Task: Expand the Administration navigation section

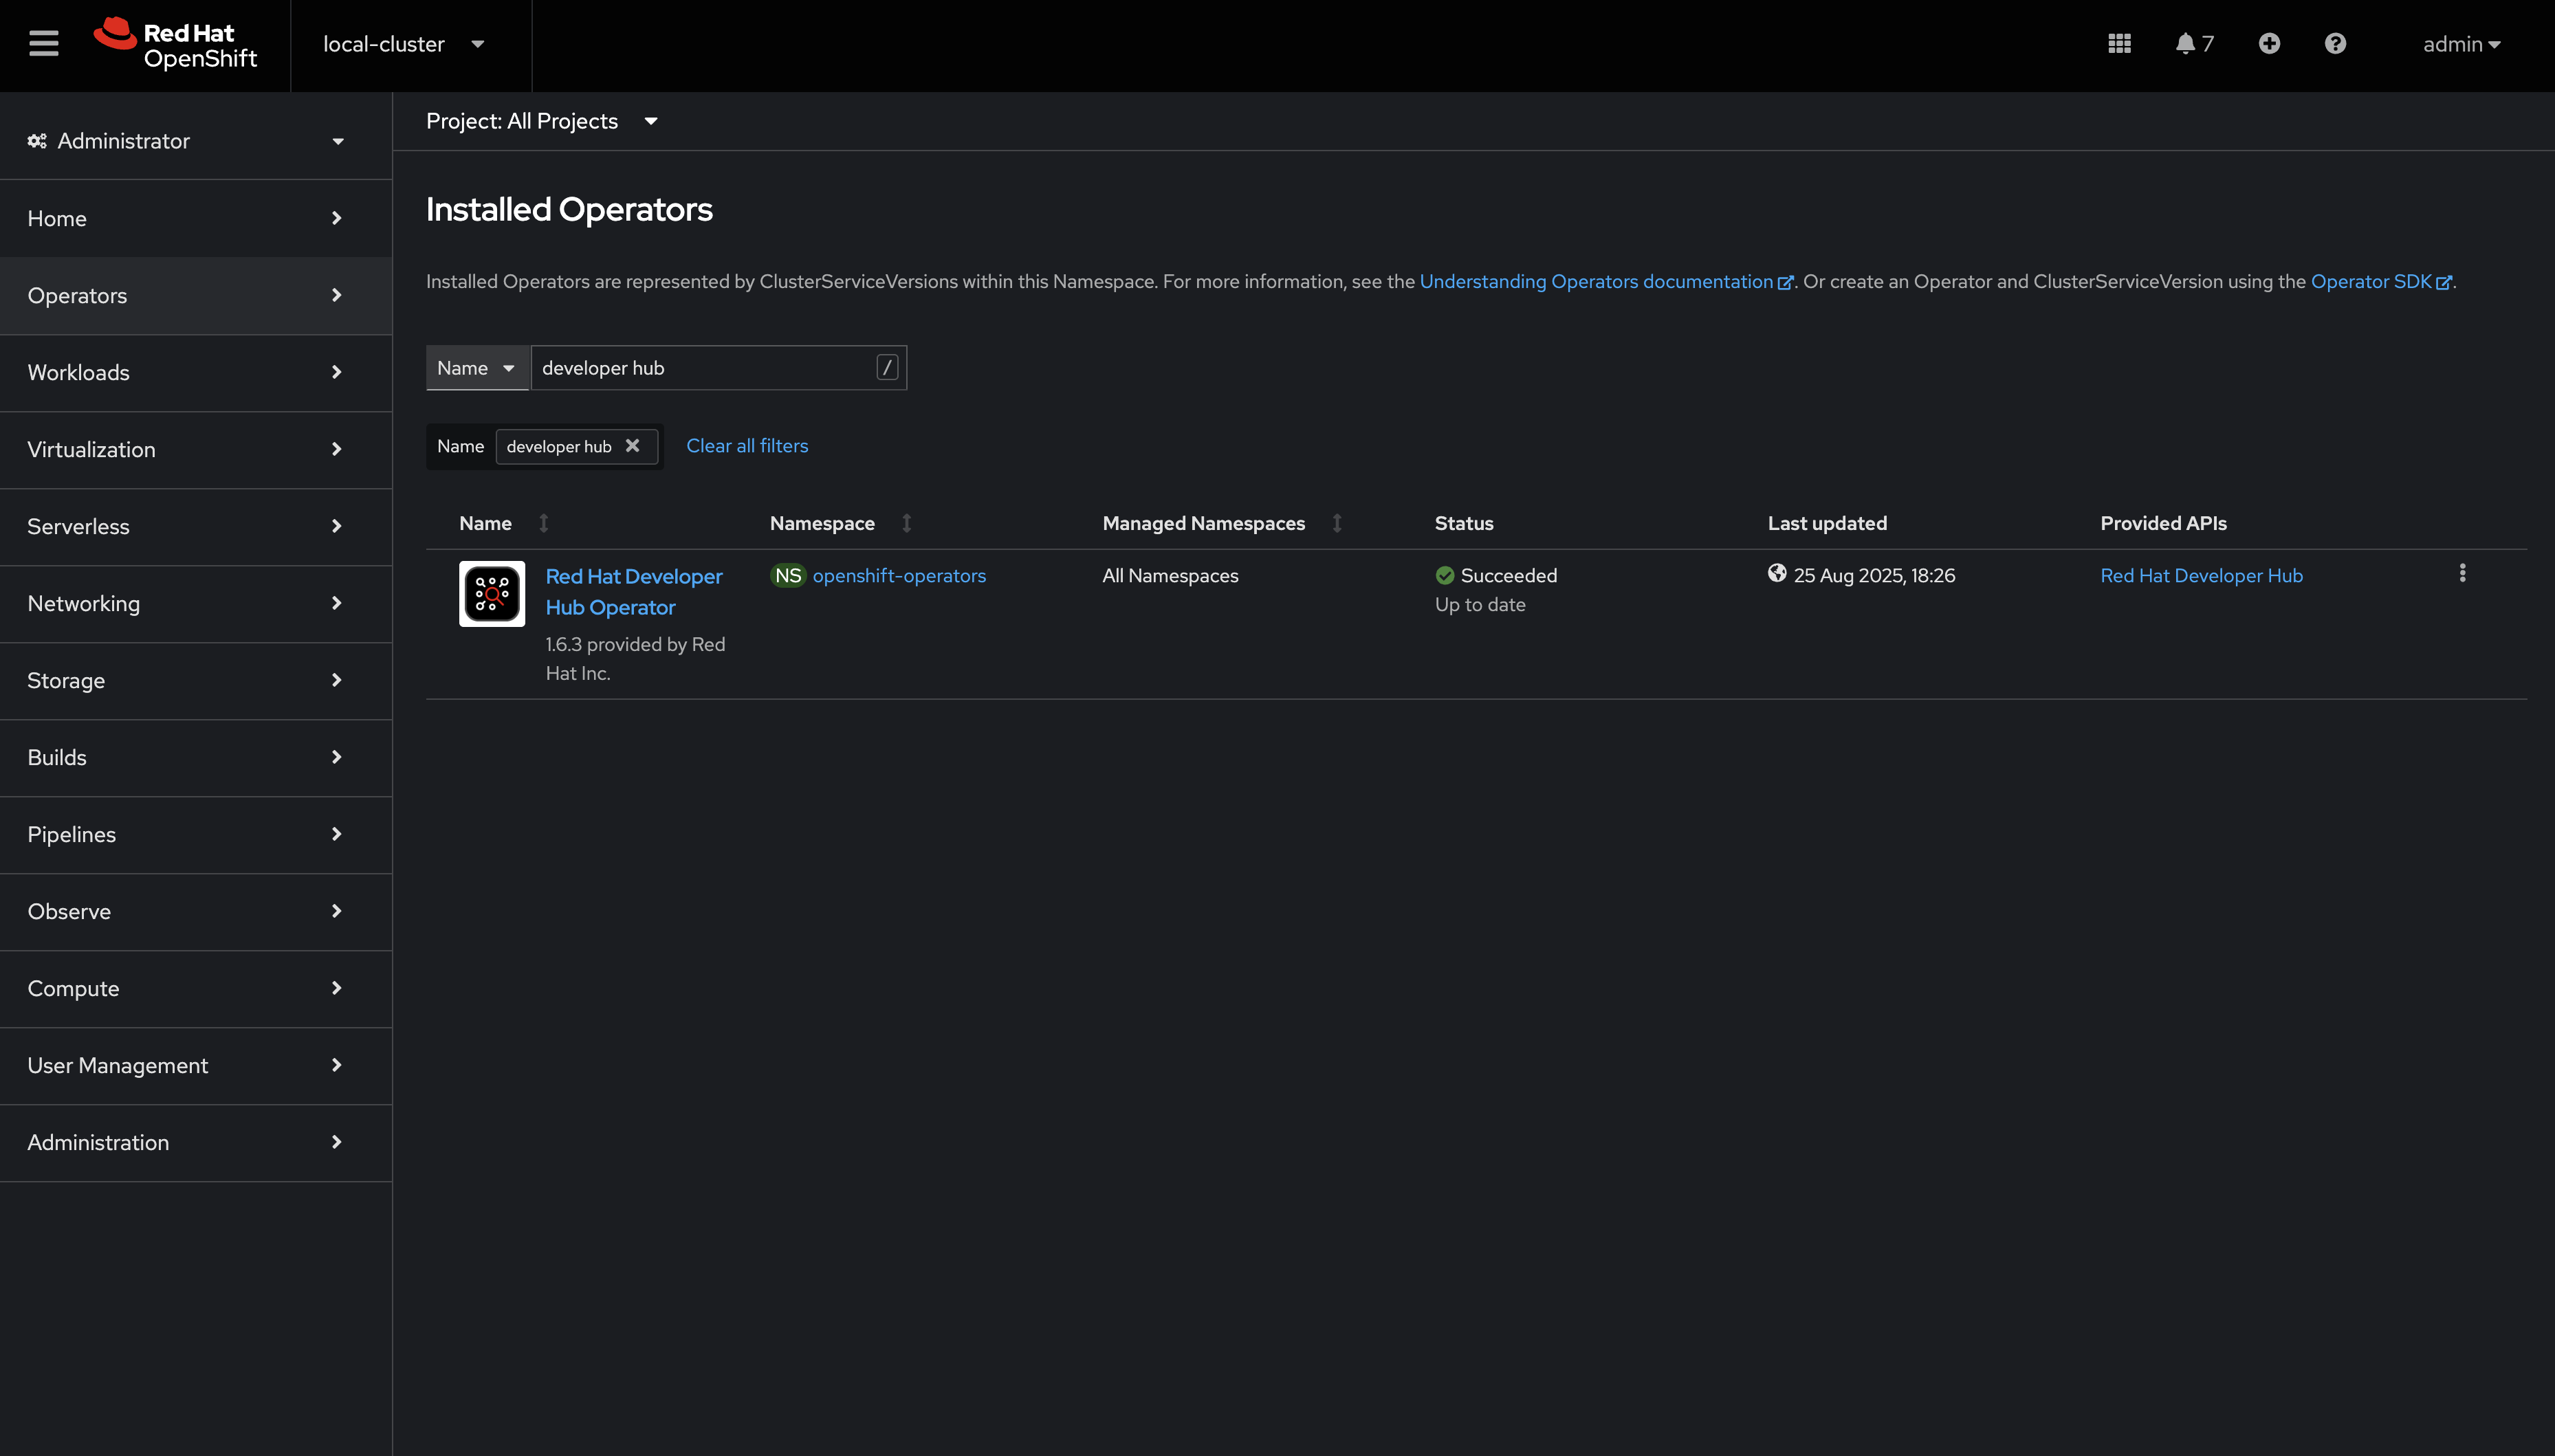Action: point(196,1142)
